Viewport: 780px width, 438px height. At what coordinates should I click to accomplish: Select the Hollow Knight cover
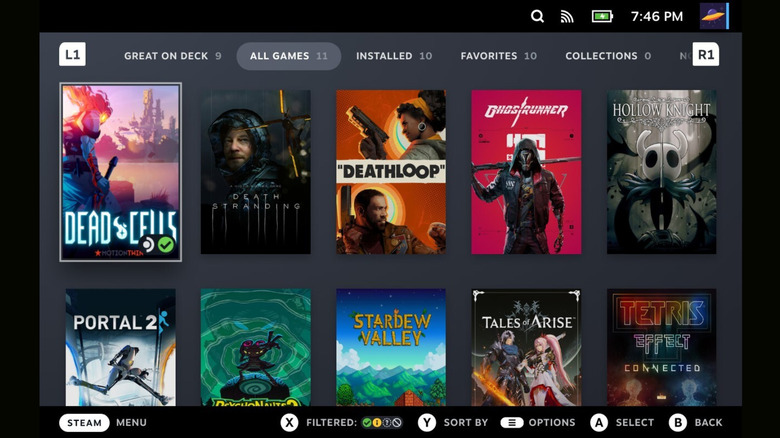pyautogui.click(x=662, y=172)
